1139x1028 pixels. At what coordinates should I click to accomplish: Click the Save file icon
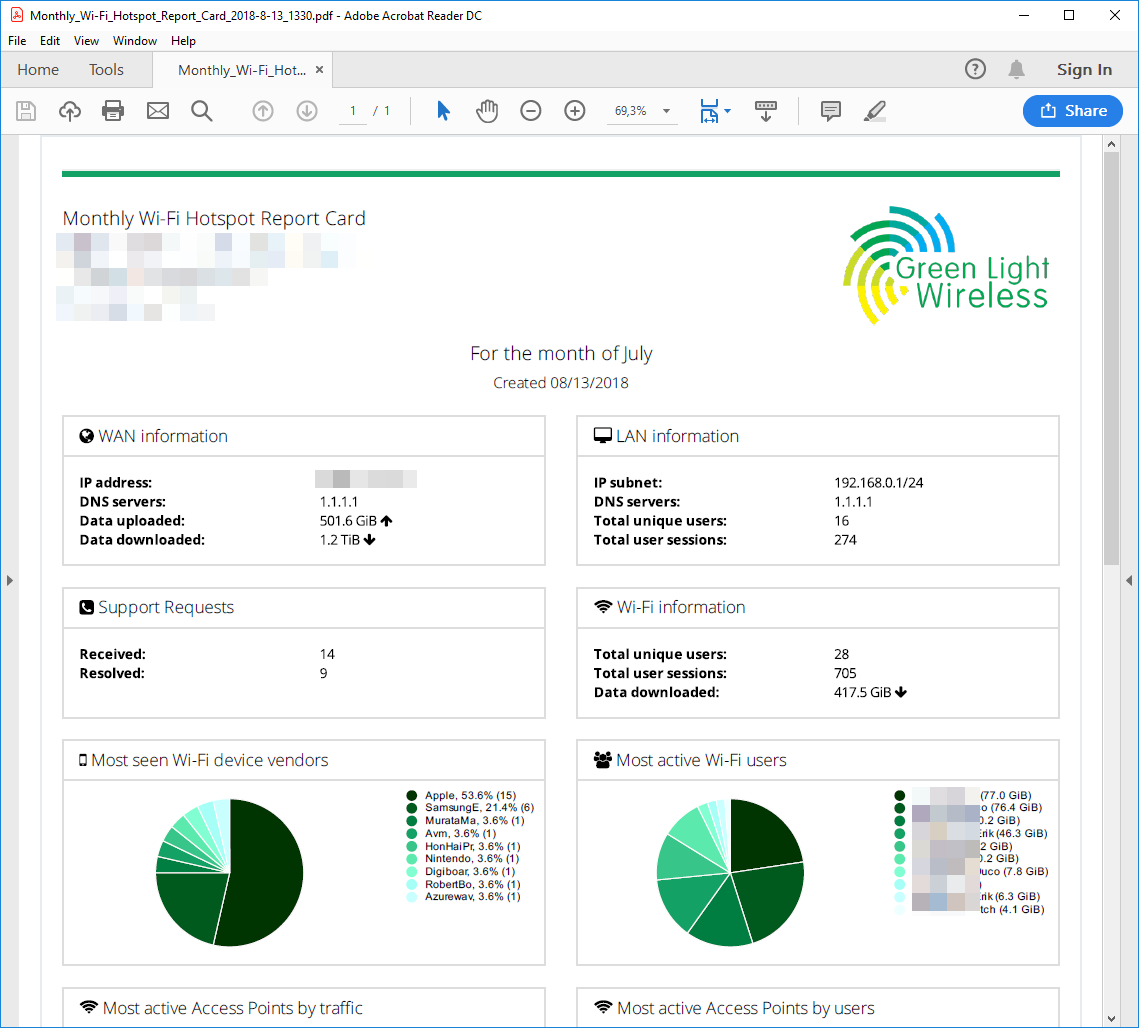[26, 111]
